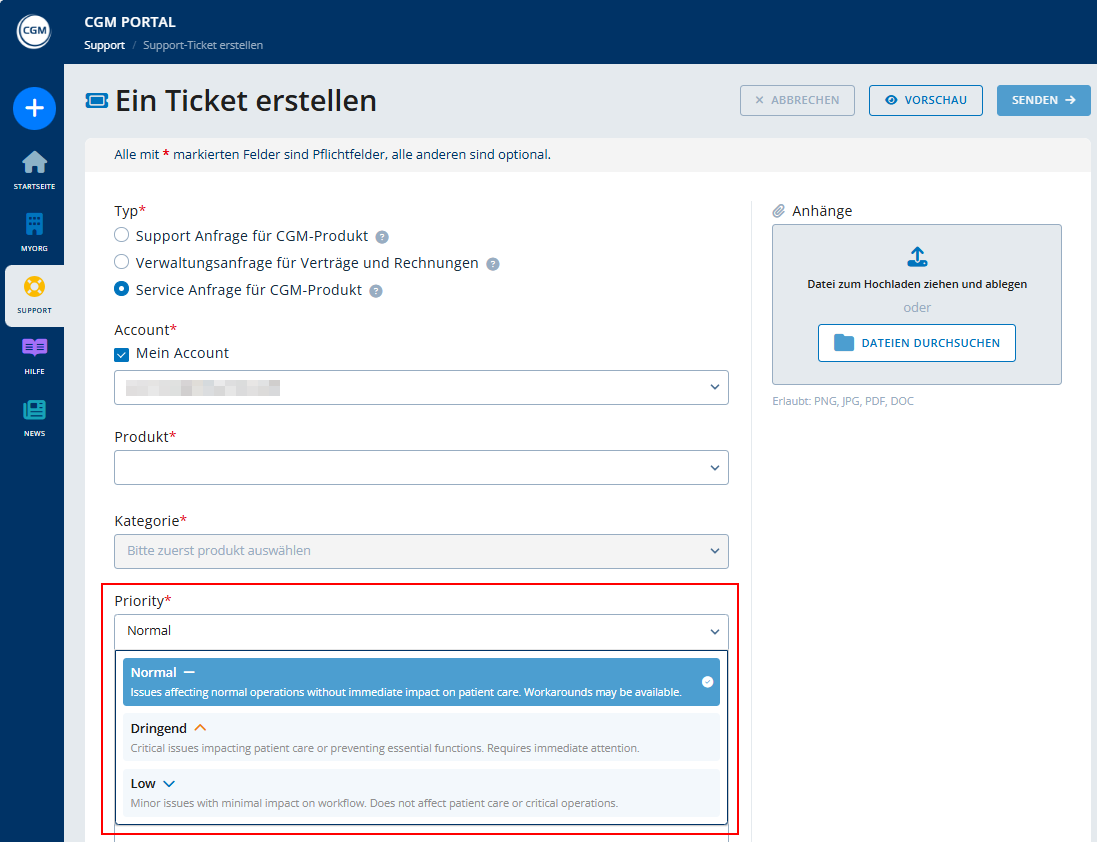Image resolution: width=1097 pixels, height=842 pixels.
Task: Uncheck the Mein Account checkbox
Action: click(122, 355)
